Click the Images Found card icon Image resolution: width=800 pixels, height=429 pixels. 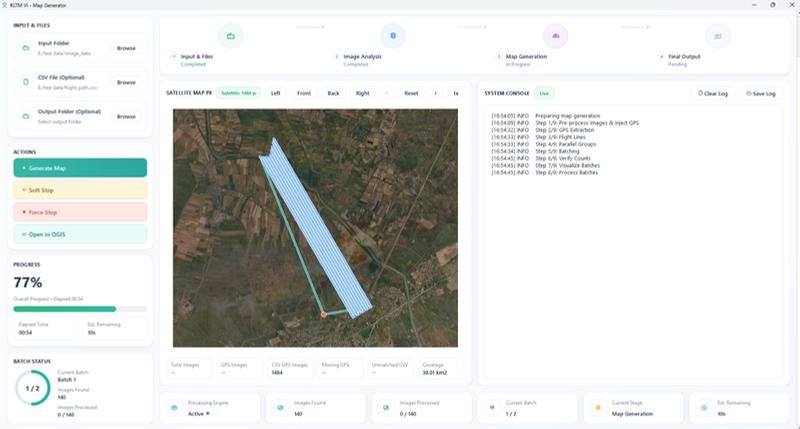coord(280,408)
